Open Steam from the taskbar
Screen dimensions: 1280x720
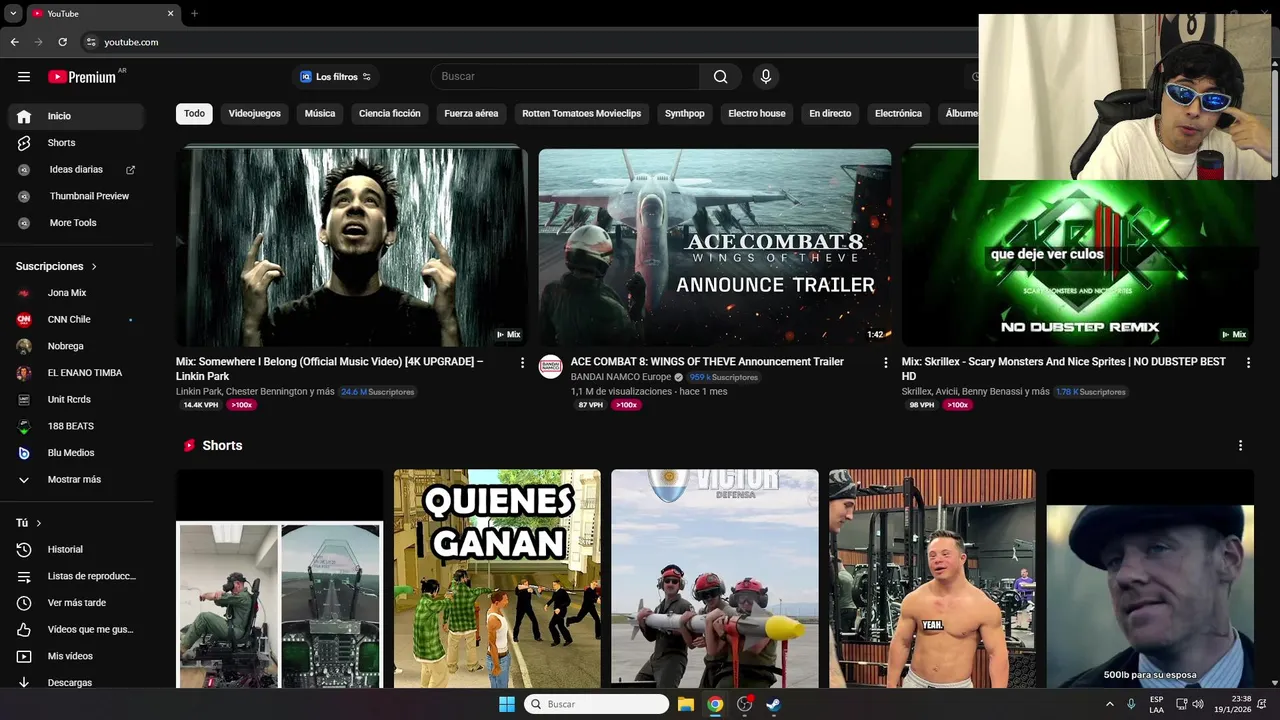[x=773, y=704]
